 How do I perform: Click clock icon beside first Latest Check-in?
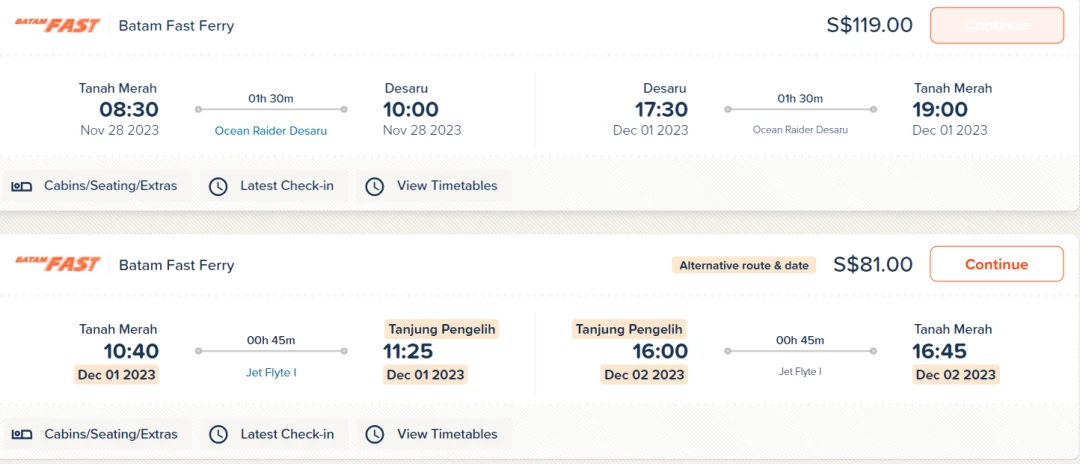218,186
